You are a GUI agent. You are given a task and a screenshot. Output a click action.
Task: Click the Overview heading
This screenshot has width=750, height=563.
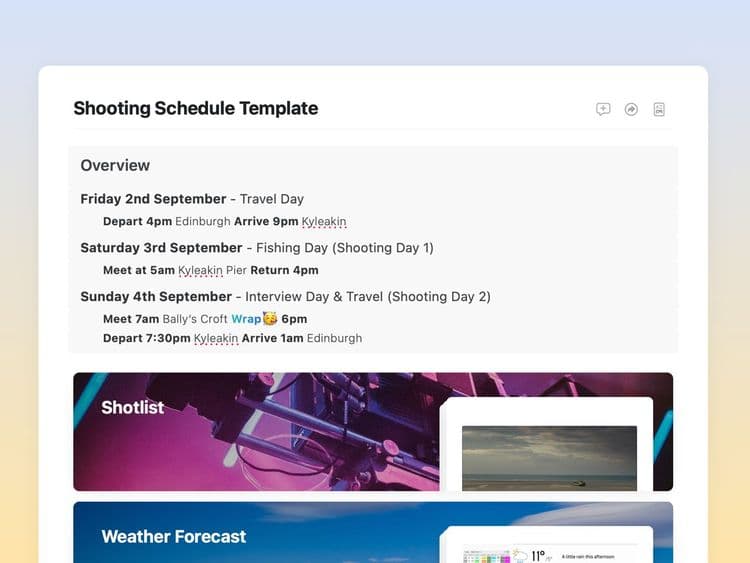click(115, 166)
